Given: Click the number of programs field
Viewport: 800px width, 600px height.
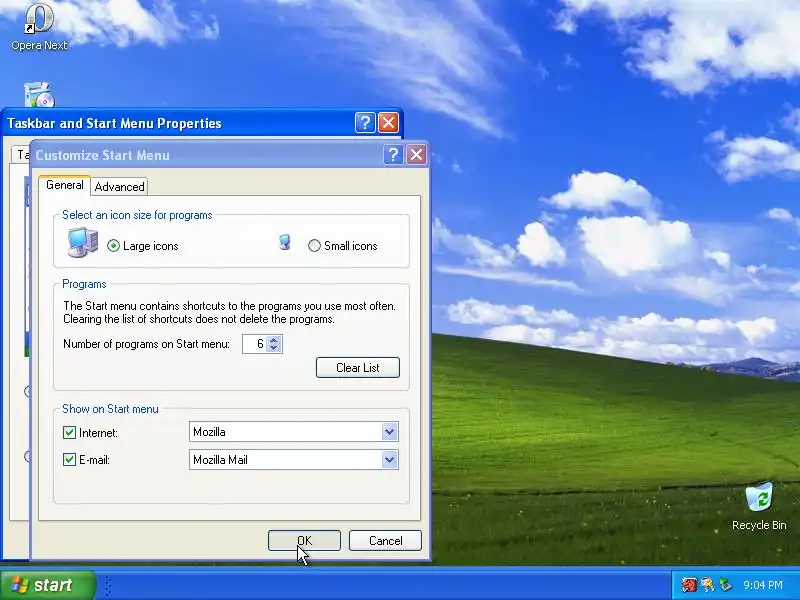Looking at the screenshot, I should coord(254,344).
